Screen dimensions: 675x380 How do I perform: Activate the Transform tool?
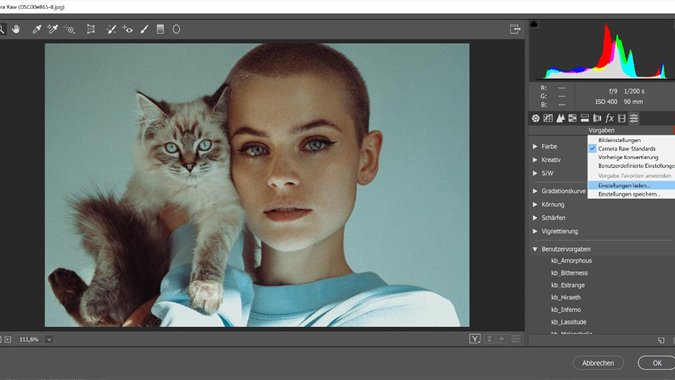[x=91, y=29]
